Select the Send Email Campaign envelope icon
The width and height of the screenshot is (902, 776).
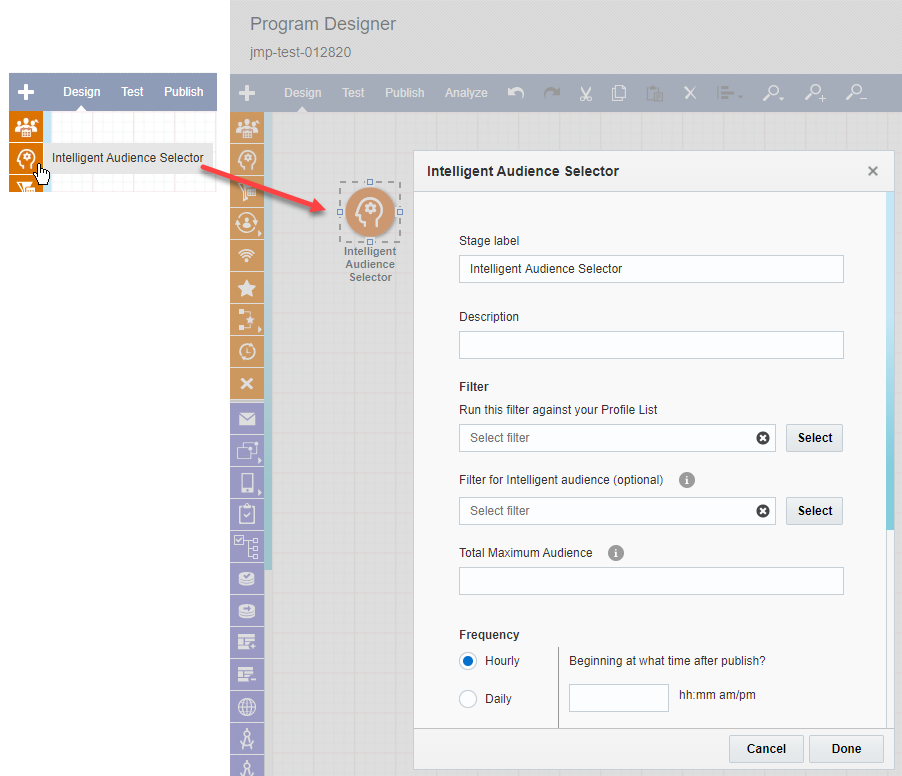point(247,419)
